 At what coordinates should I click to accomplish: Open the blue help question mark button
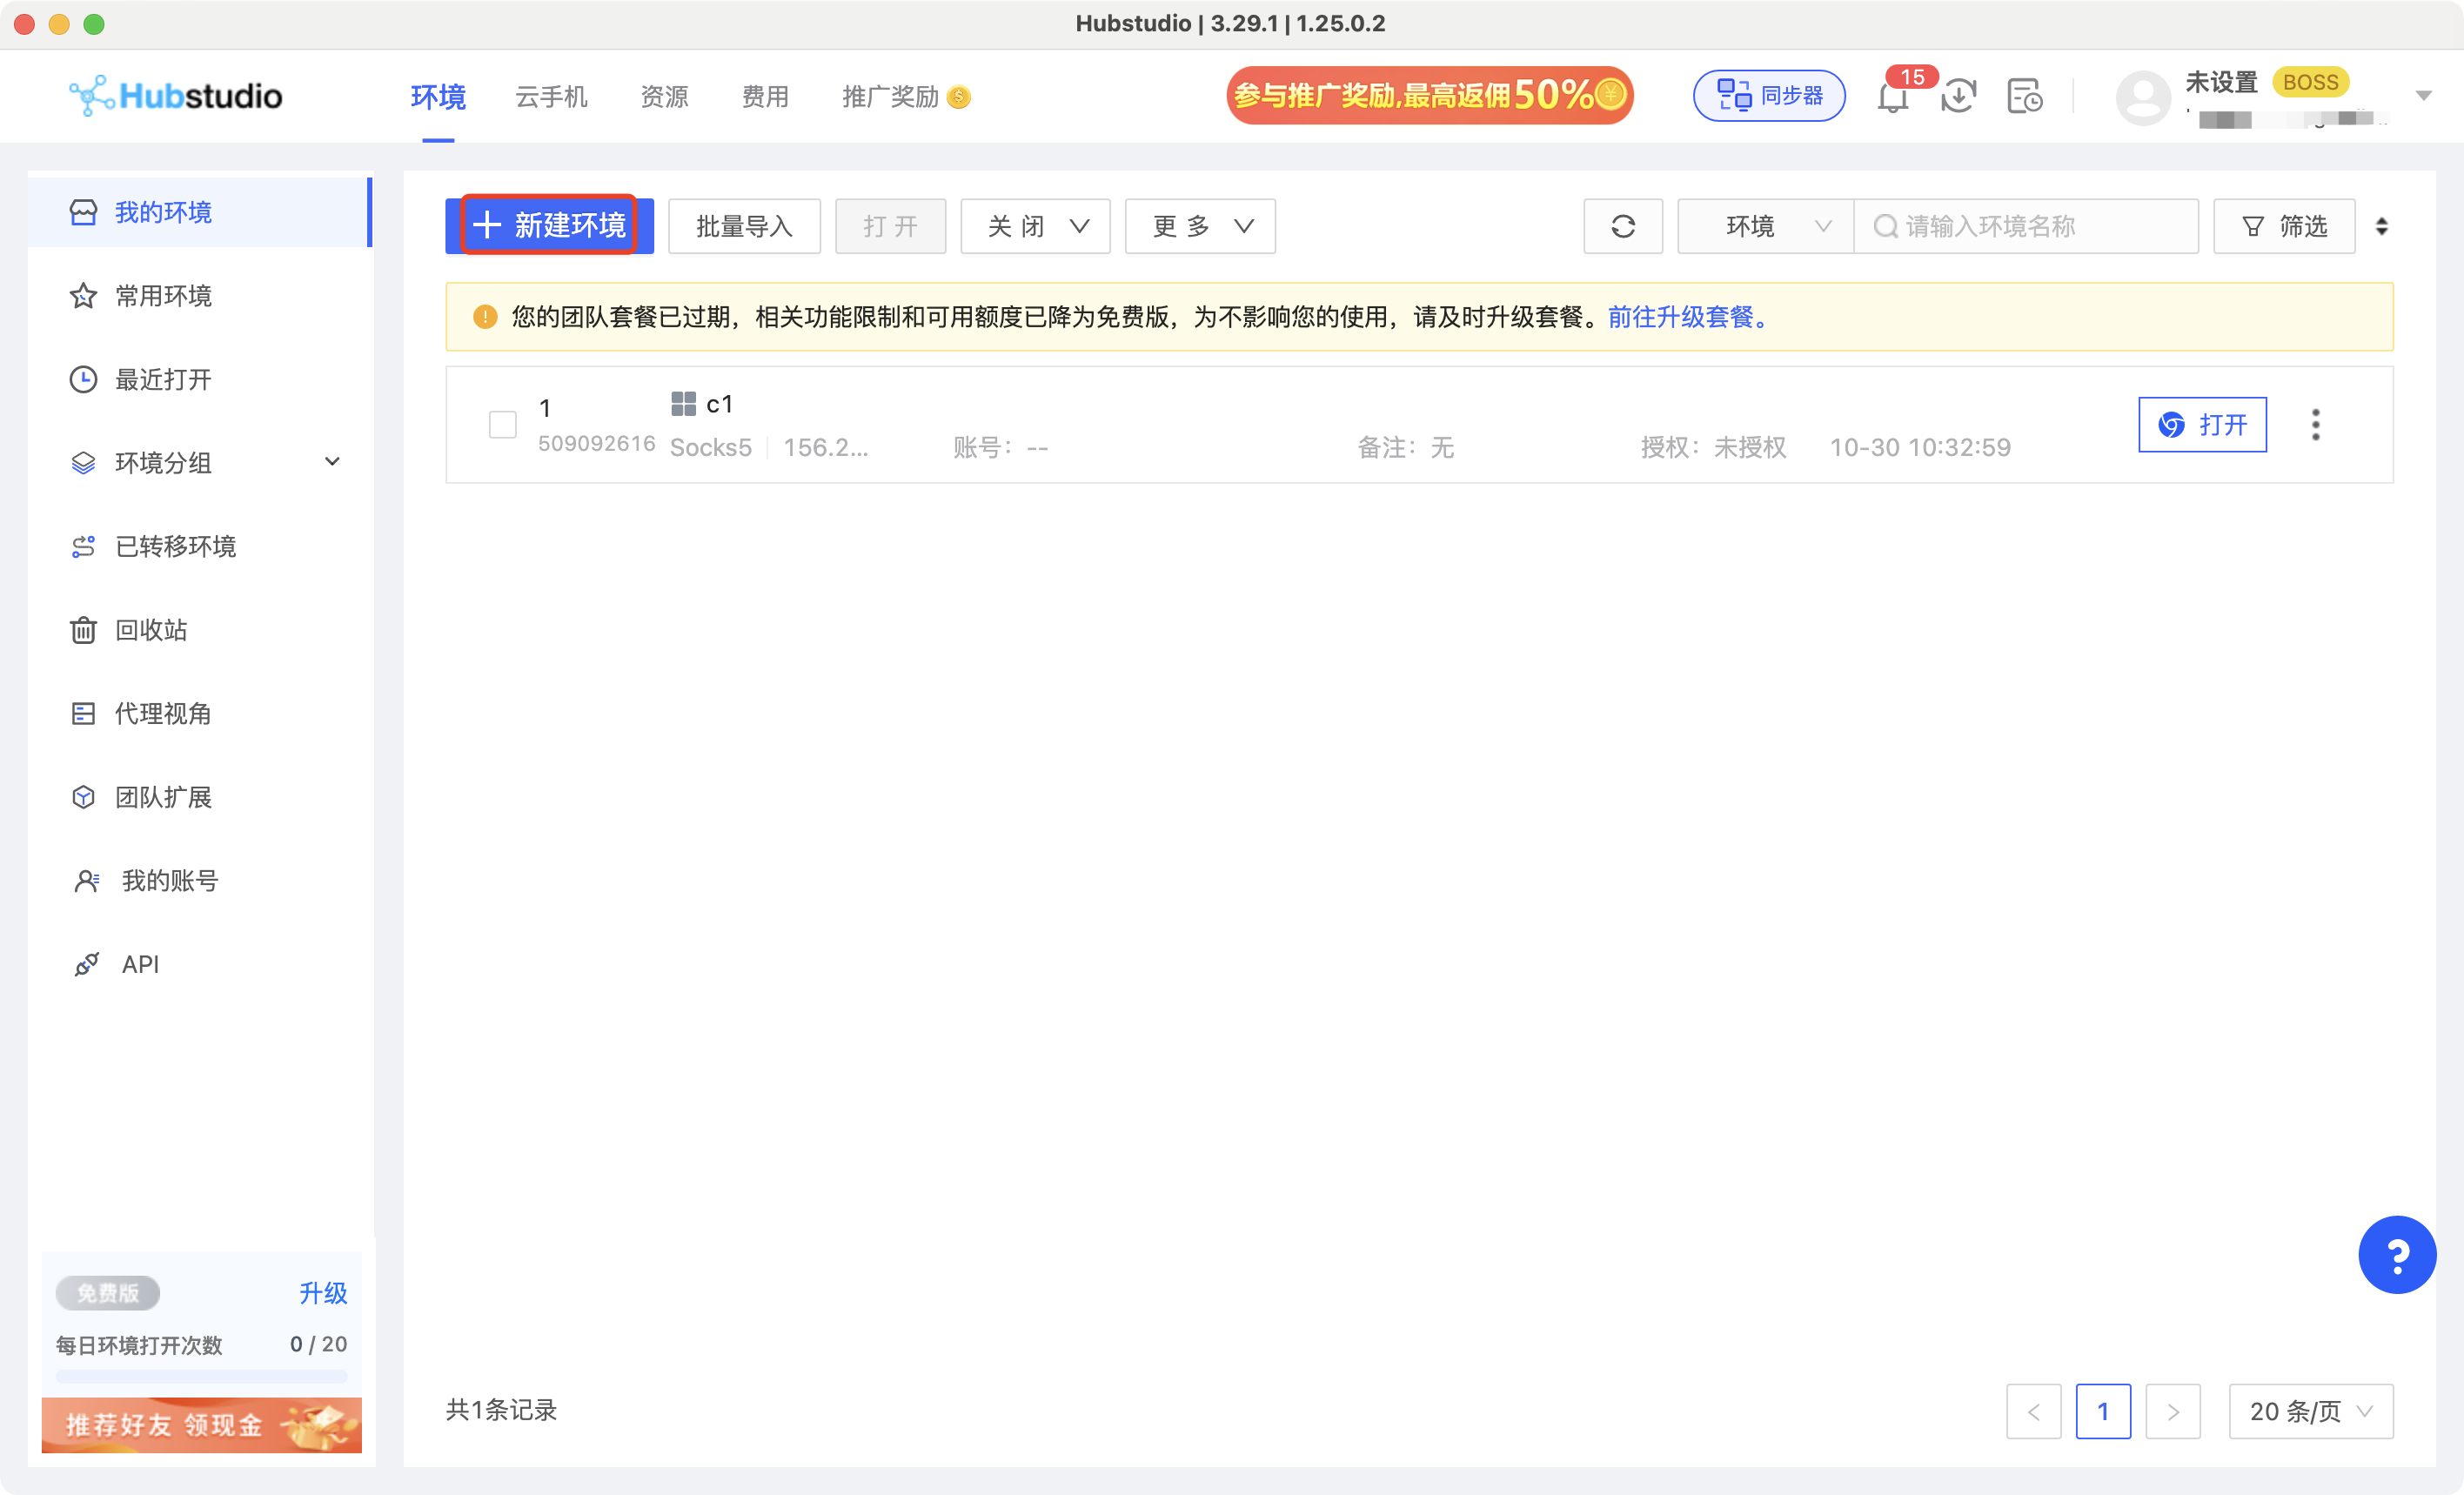tap(2397, 1254)
